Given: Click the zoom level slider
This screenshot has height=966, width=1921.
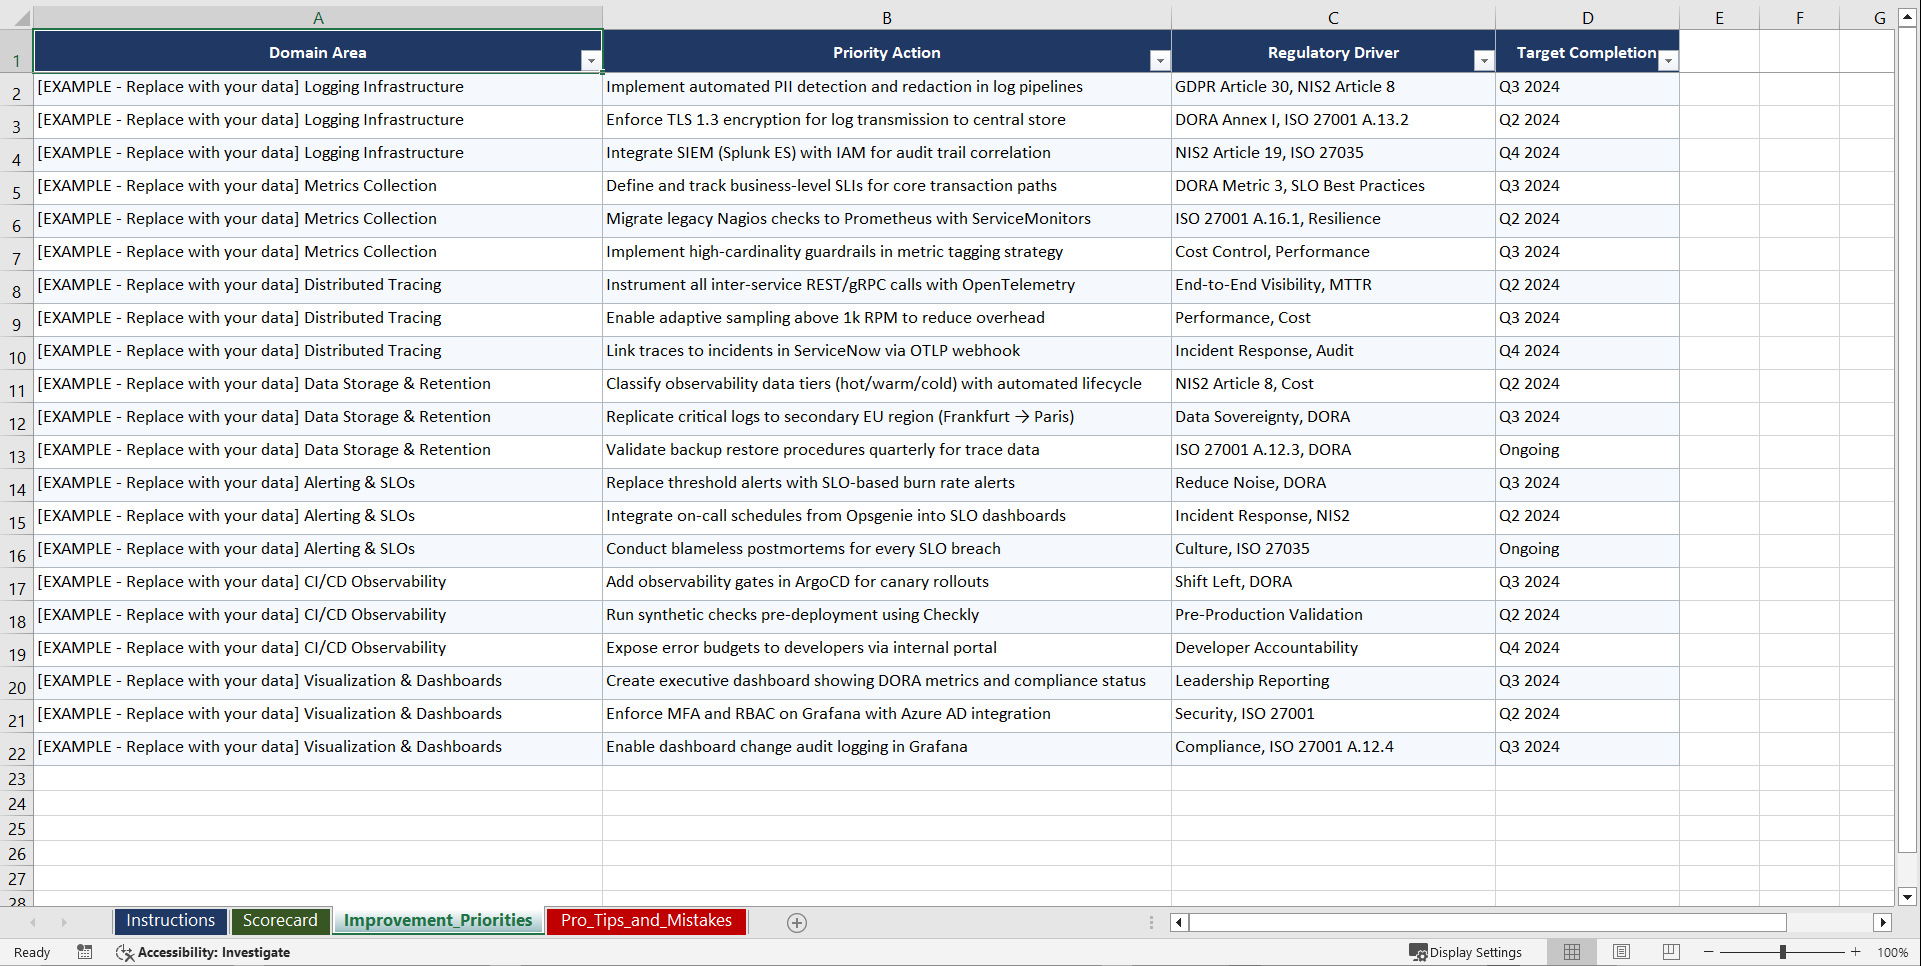Looking at the screenshot, I should point(1781,952).
